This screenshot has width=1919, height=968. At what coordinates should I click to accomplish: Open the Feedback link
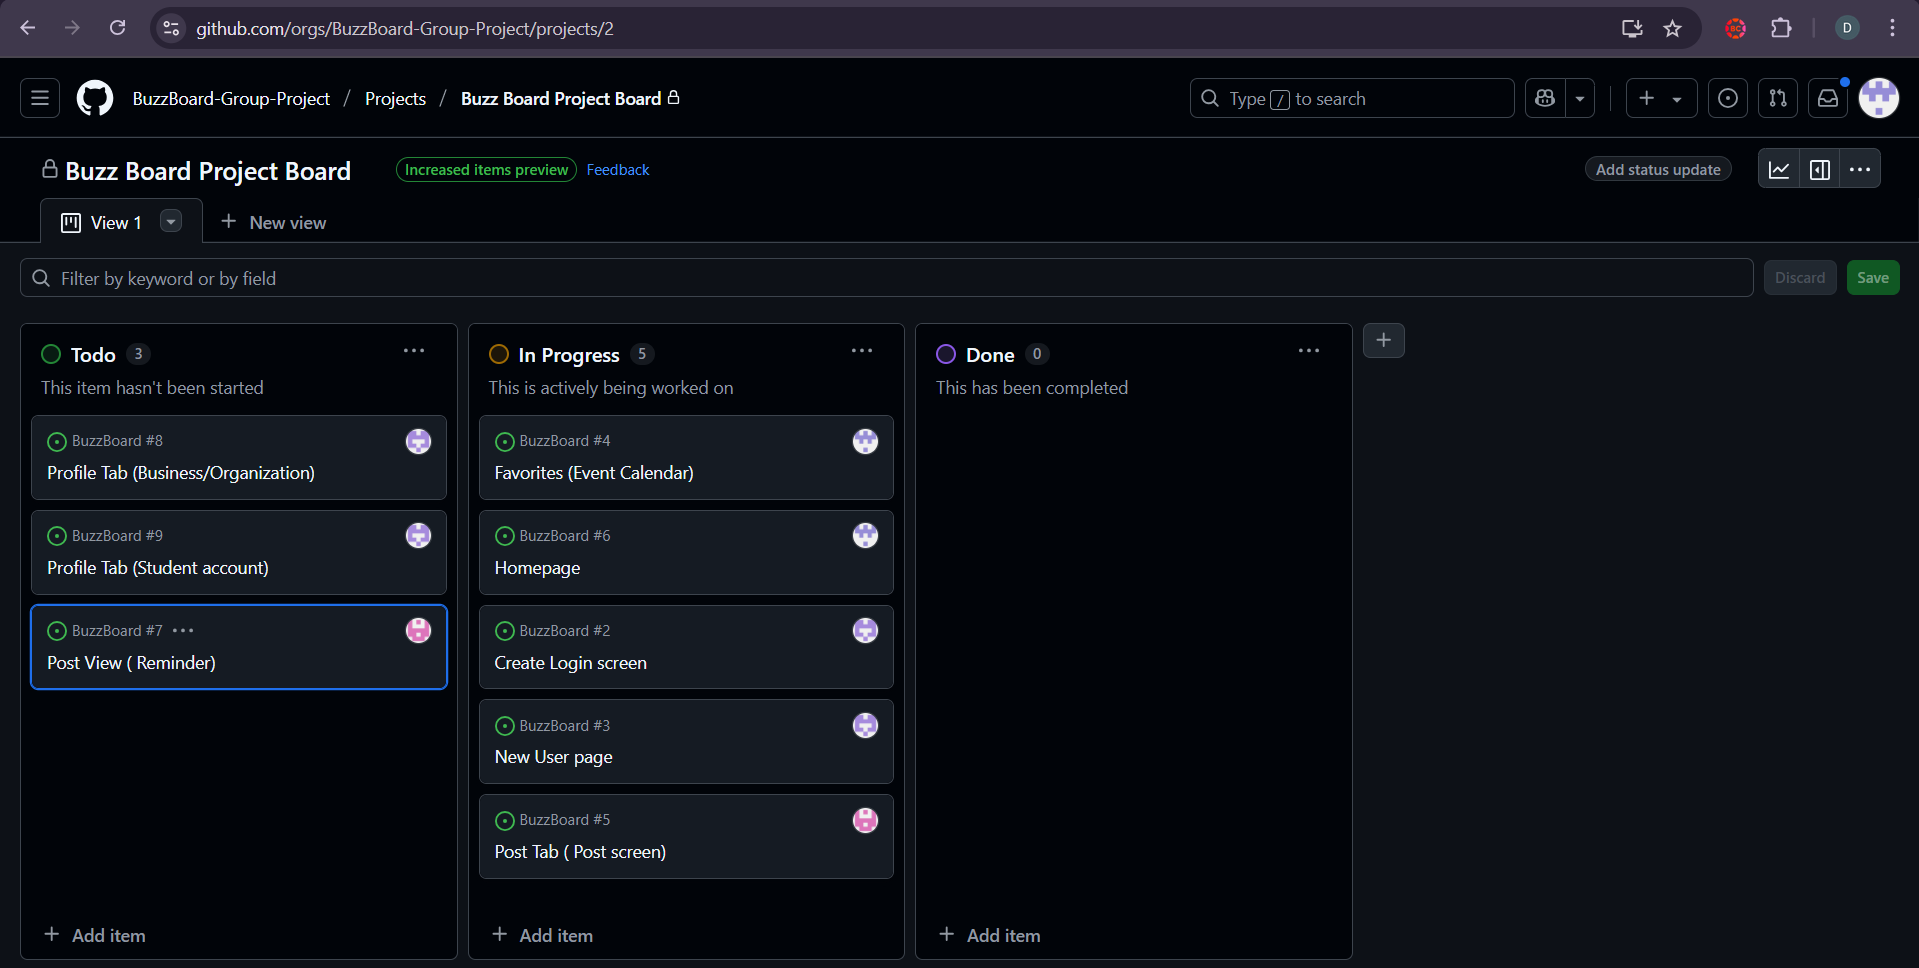[618, 170]
